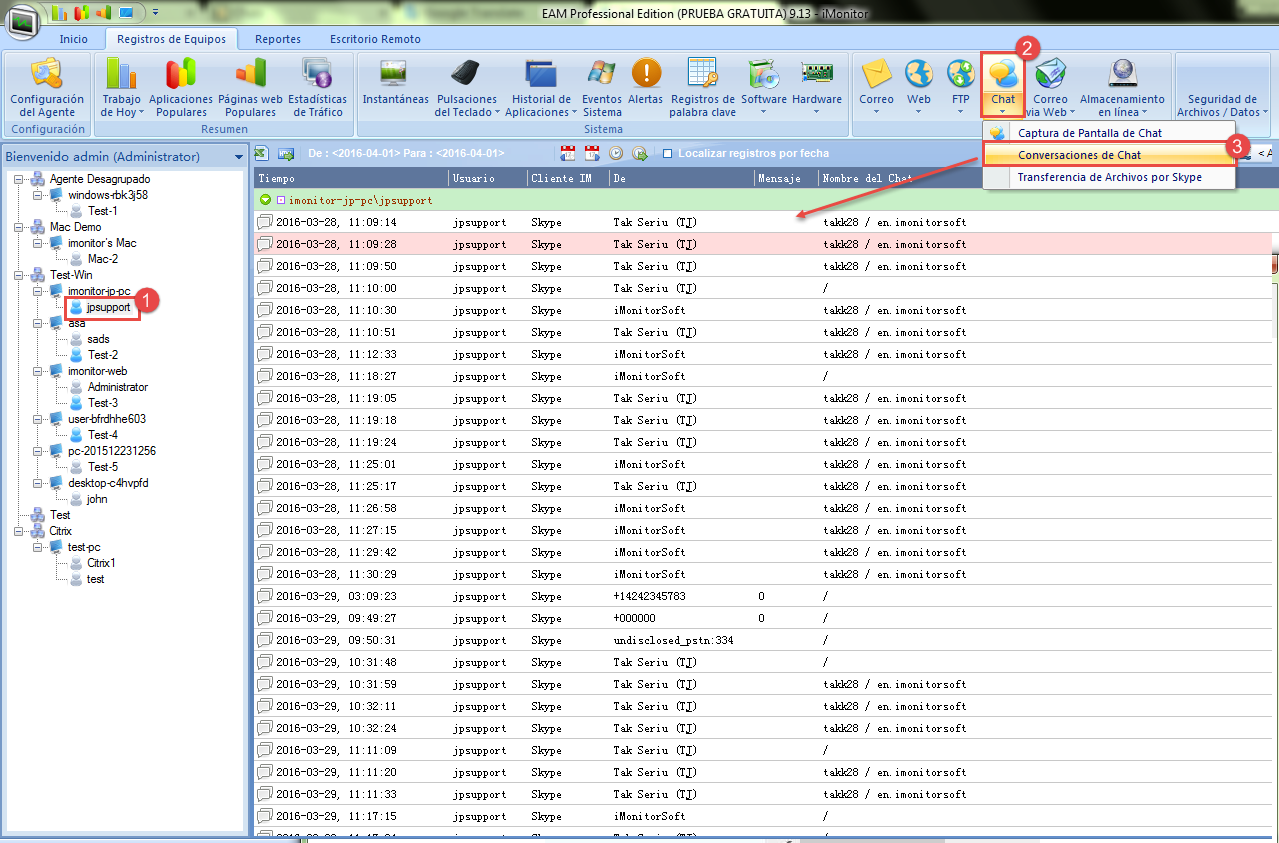
Task: Collapse the imonitor-jp-pc\jpsupport group row
Action: pos(265,200)
